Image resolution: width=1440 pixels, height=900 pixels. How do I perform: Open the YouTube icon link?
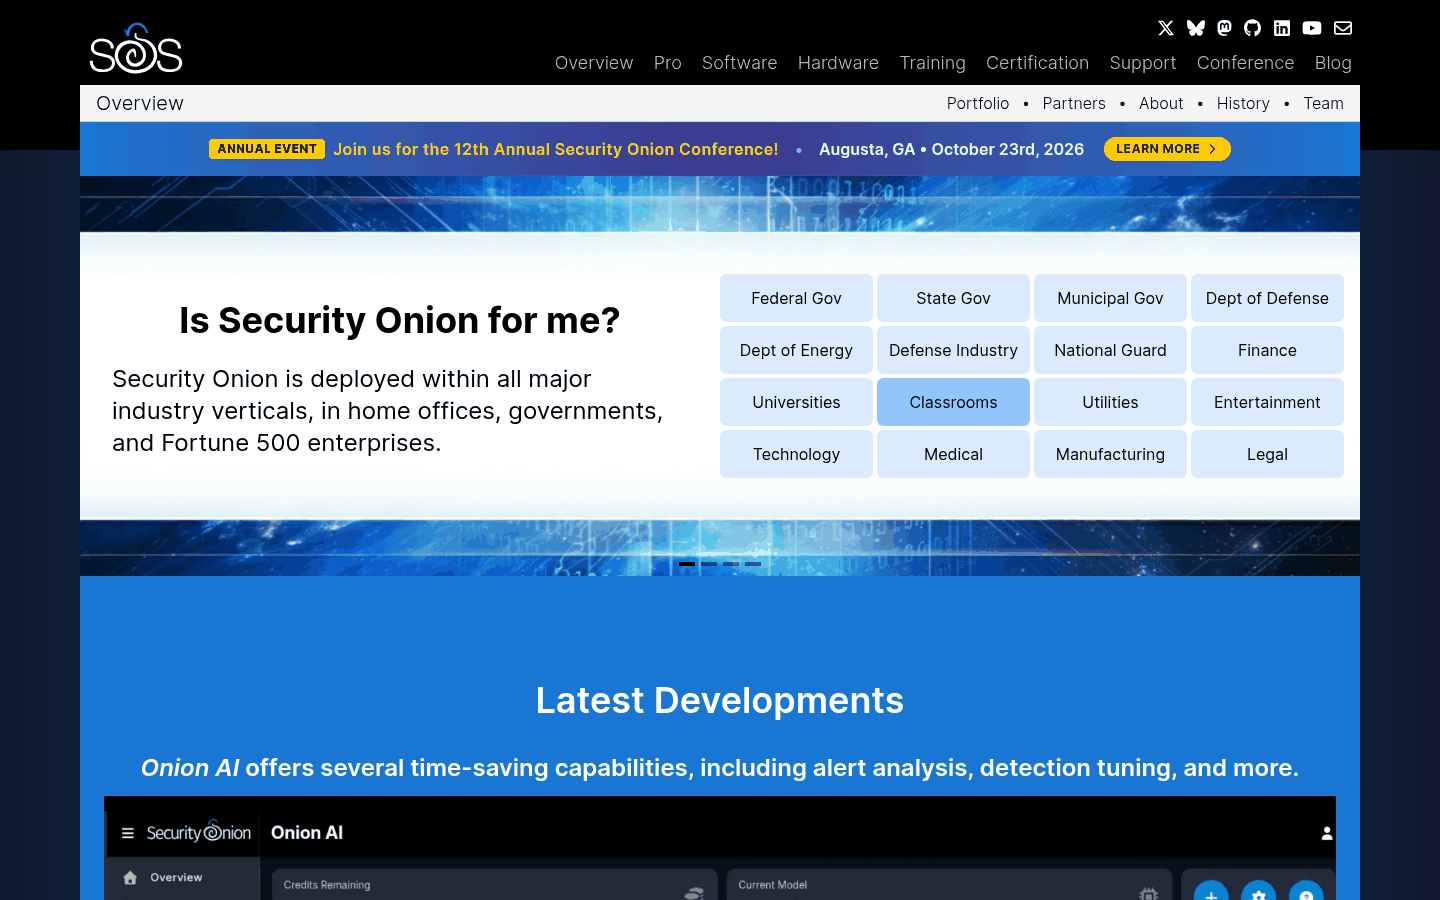coord(1312,28)
